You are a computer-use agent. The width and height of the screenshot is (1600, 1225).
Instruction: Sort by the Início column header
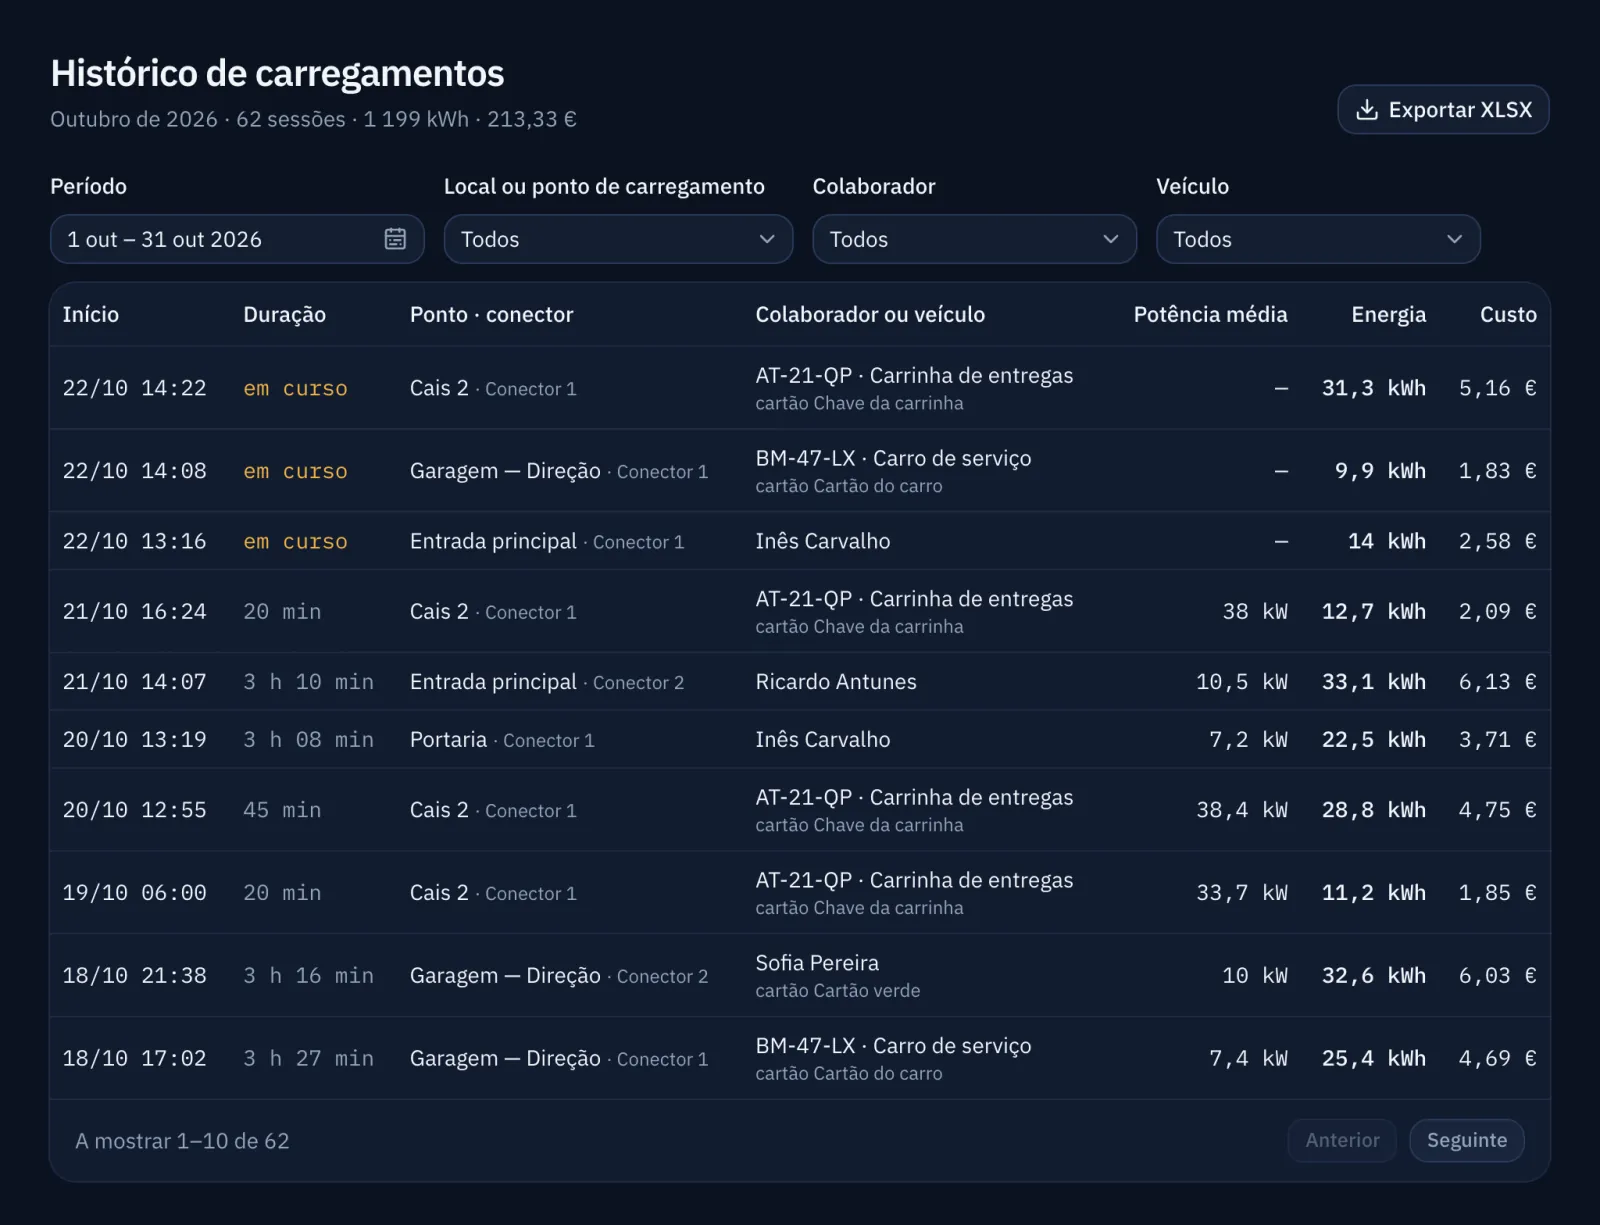click(x=91, y=314)
